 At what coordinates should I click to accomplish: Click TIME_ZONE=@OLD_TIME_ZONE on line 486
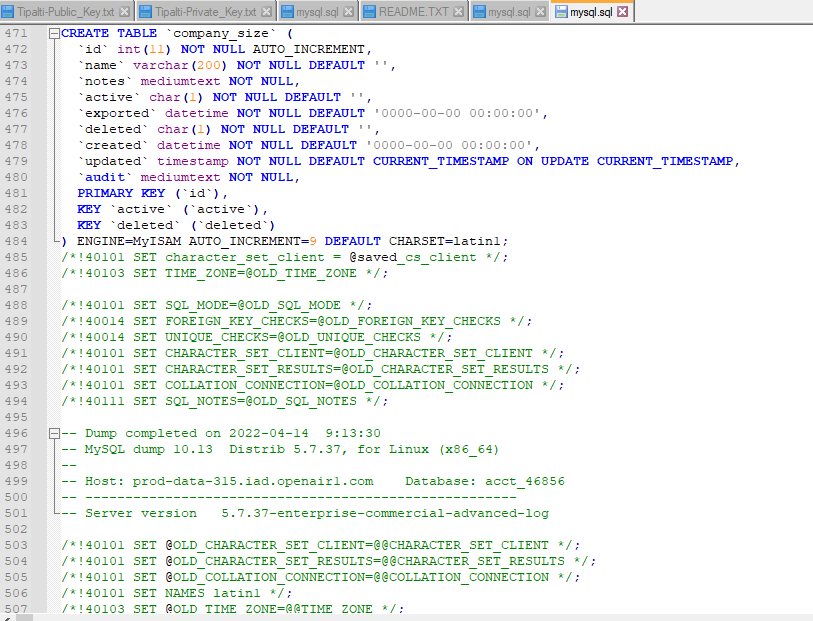click(261, 273)
